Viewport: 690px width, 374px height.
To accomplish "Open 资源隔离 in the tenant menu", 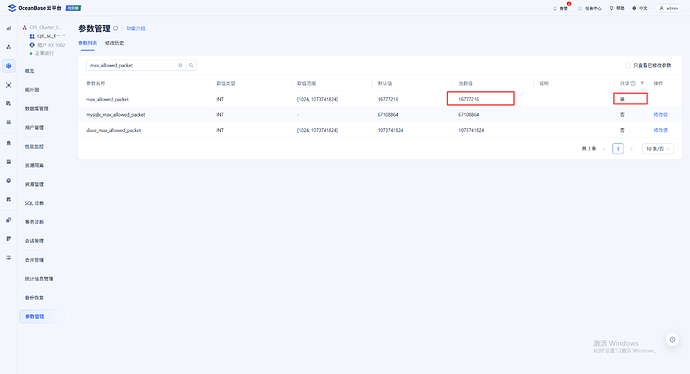I will (34, 165).
